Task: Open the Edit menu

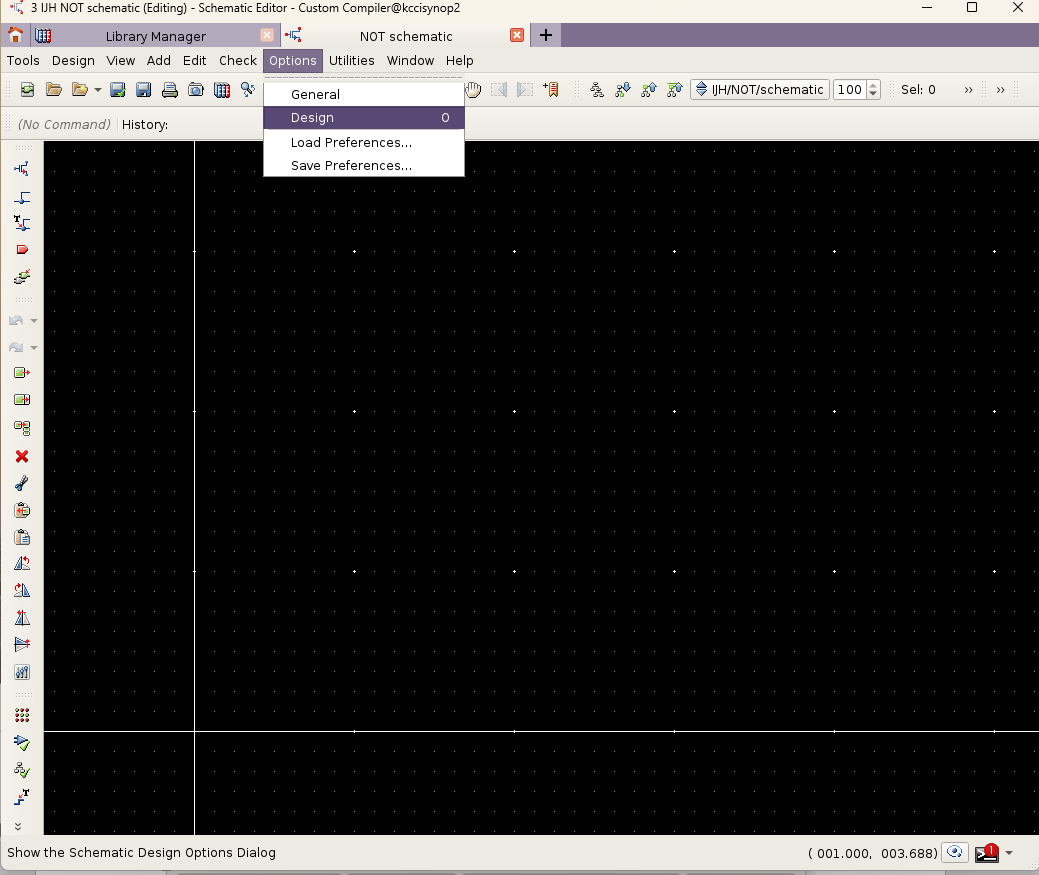Action: 195,60
